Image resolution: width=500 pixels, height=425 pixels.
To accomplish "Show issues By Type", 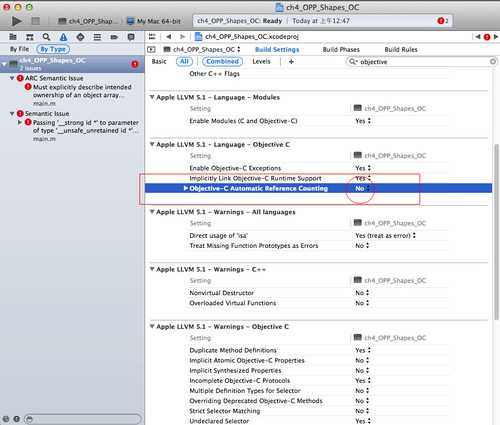I will click(x=53, y=49).
